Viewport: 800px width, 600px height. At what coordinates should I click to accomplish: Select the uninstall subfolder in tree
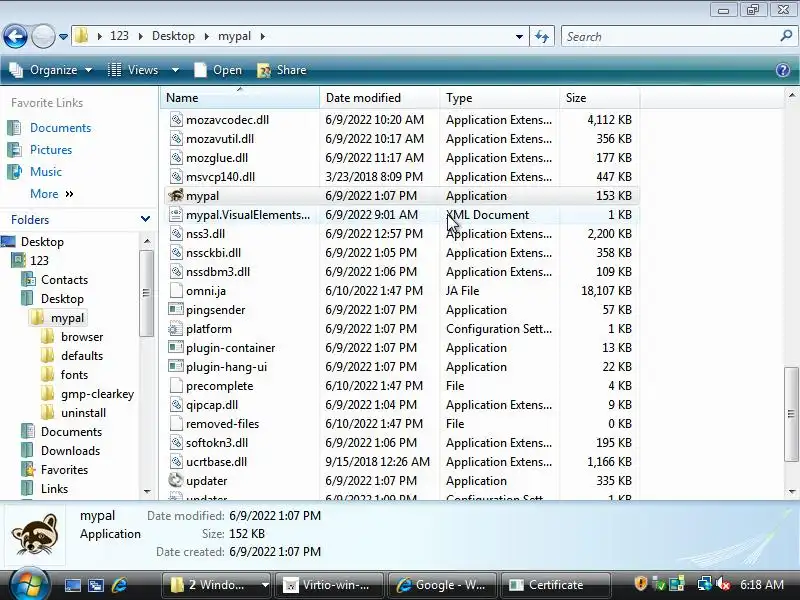tap(83, 413)
